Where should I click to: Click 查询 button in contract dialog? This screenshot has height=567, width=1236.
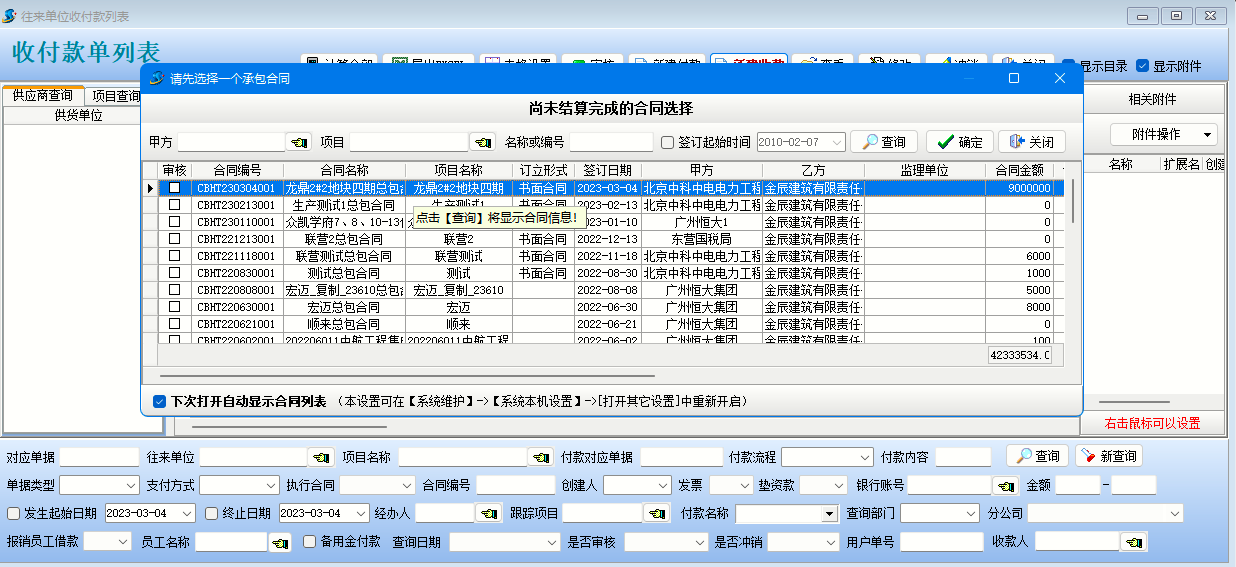coord(884,142)
